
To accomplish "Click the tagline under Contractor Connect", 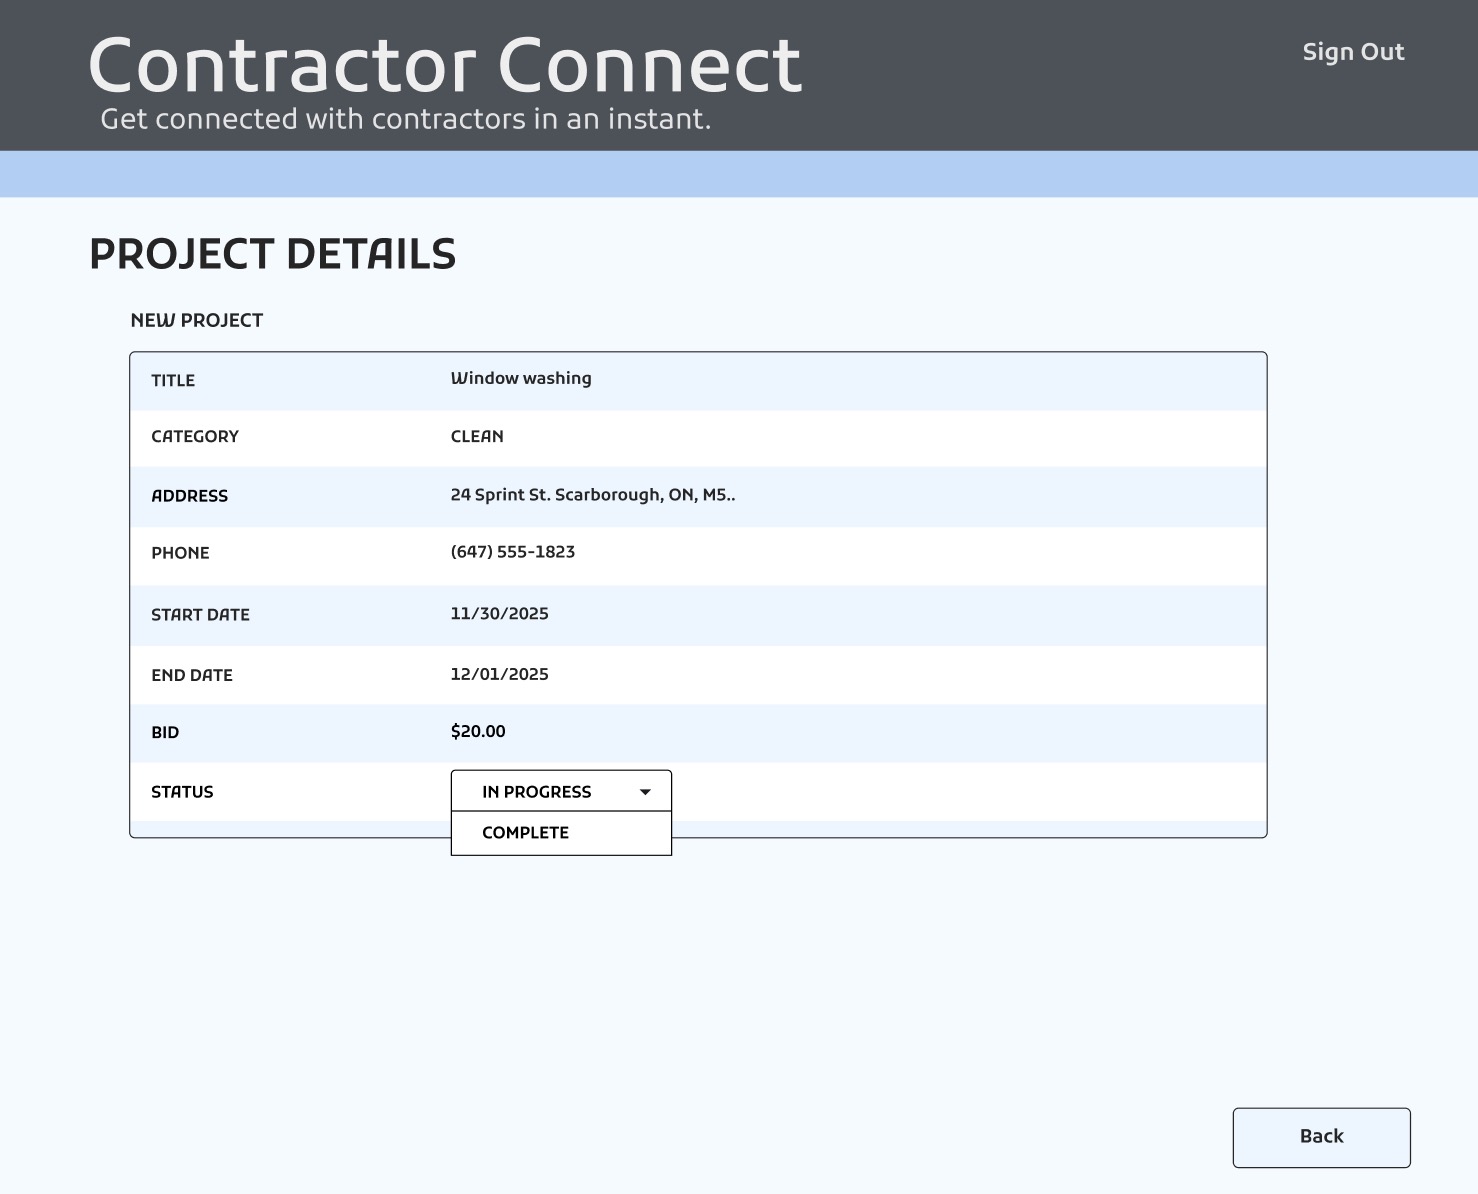I will pos(406,119).
